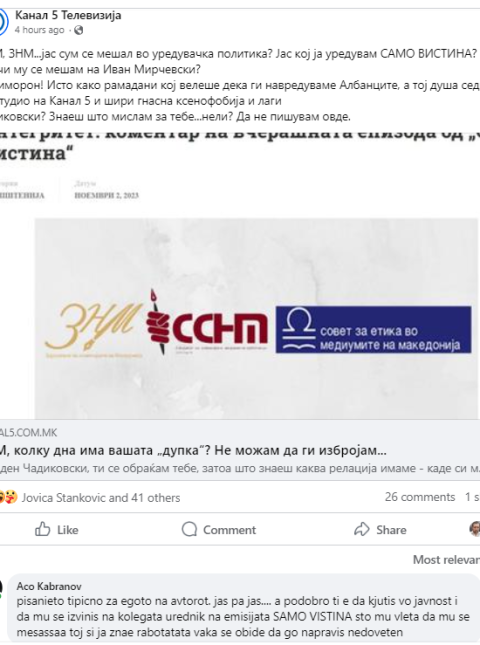Viewport: 480px width, 645px height.
Task: Click the blue Совет за етика logo
Action: (373, 329)
